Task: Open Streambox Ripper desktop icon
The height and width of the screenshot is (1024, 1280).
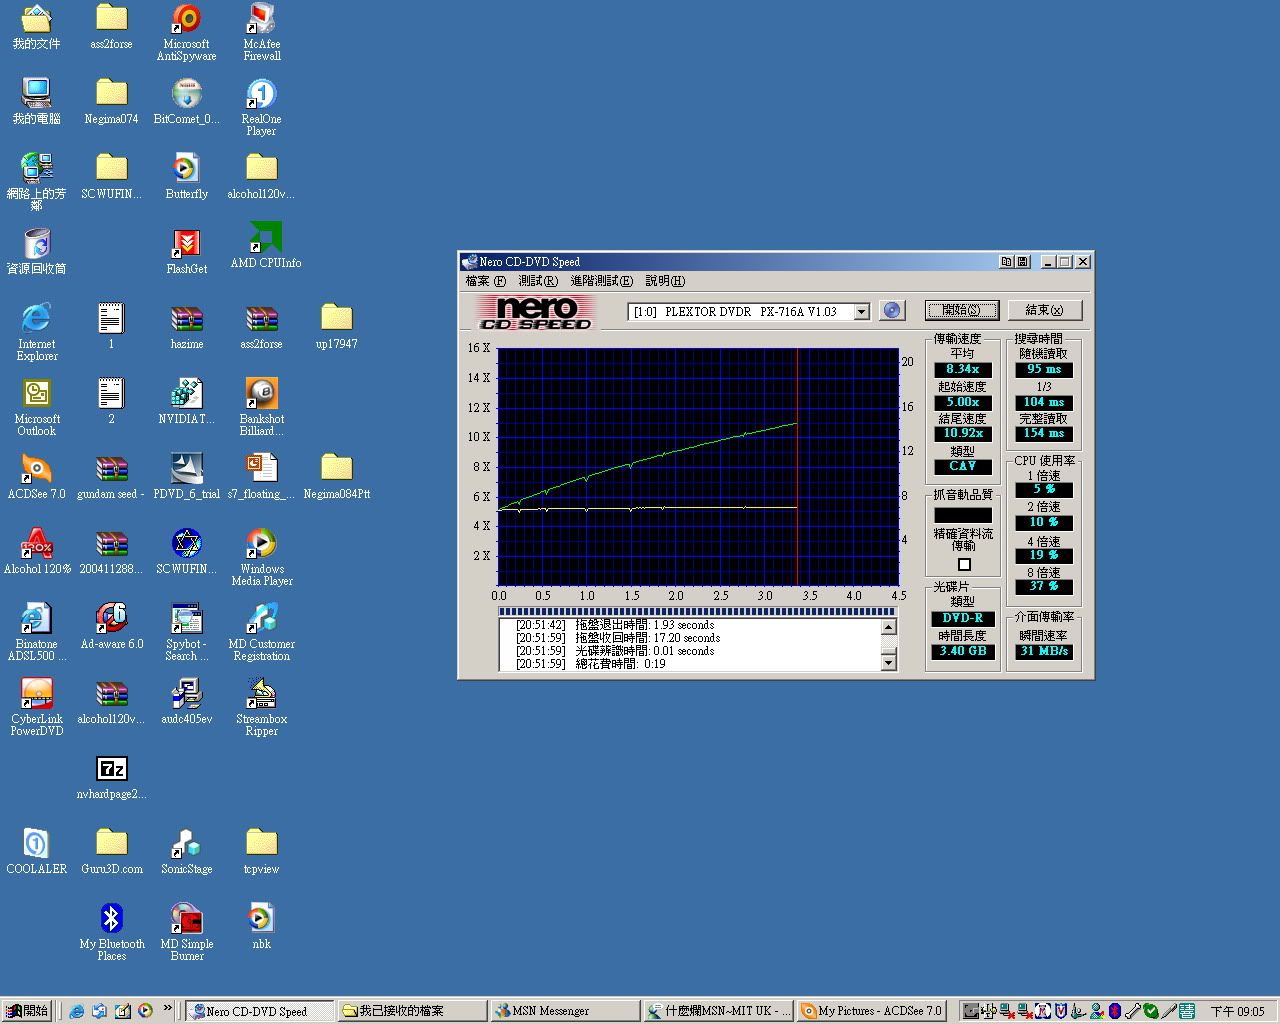Action: click(261, 707)
